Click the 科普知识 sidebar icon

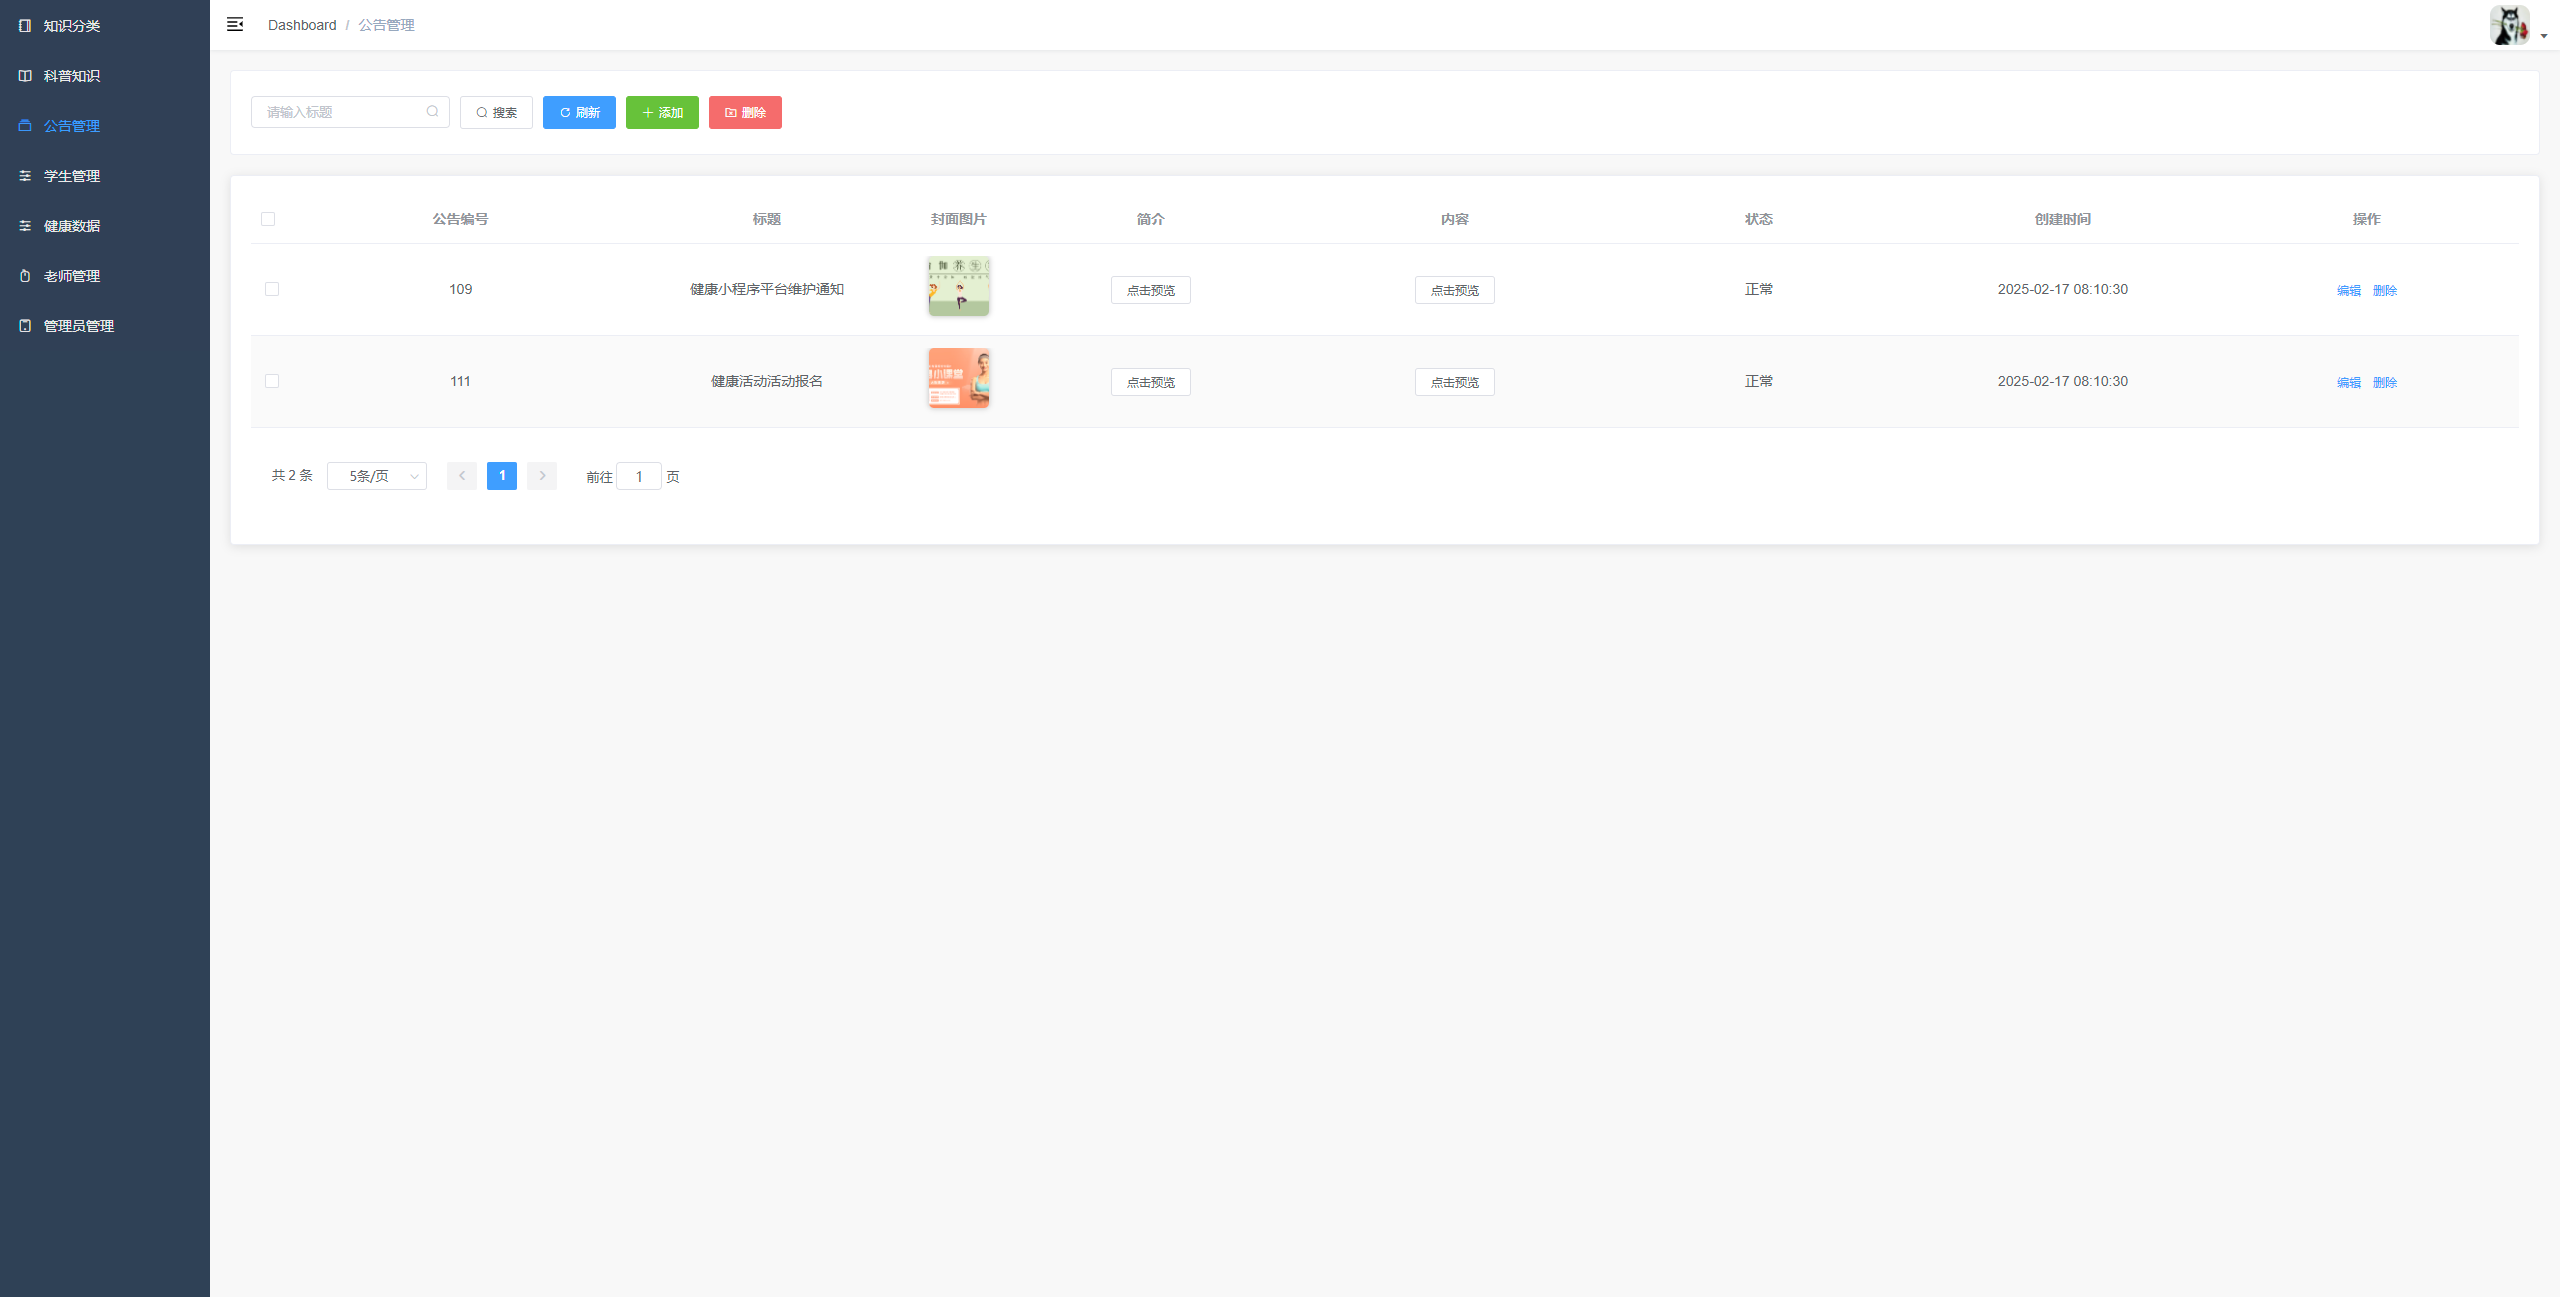click(25, 76)
